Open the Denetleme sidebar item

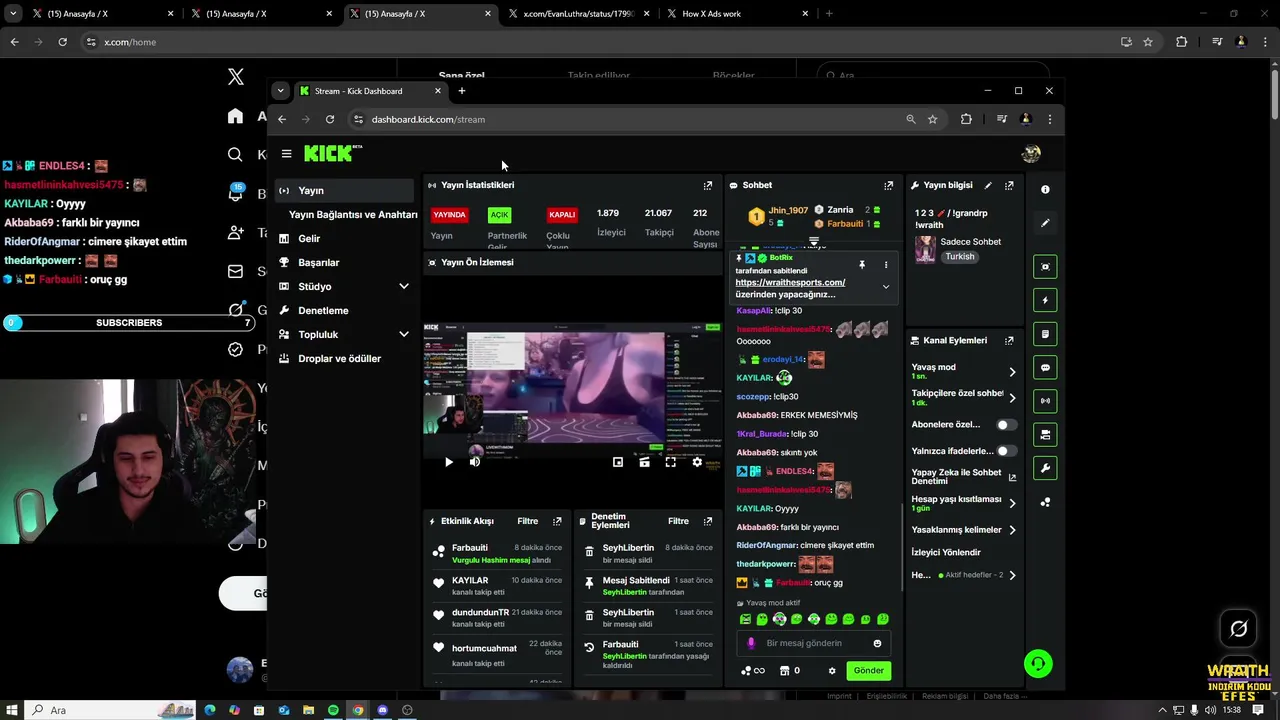point(323,310)
